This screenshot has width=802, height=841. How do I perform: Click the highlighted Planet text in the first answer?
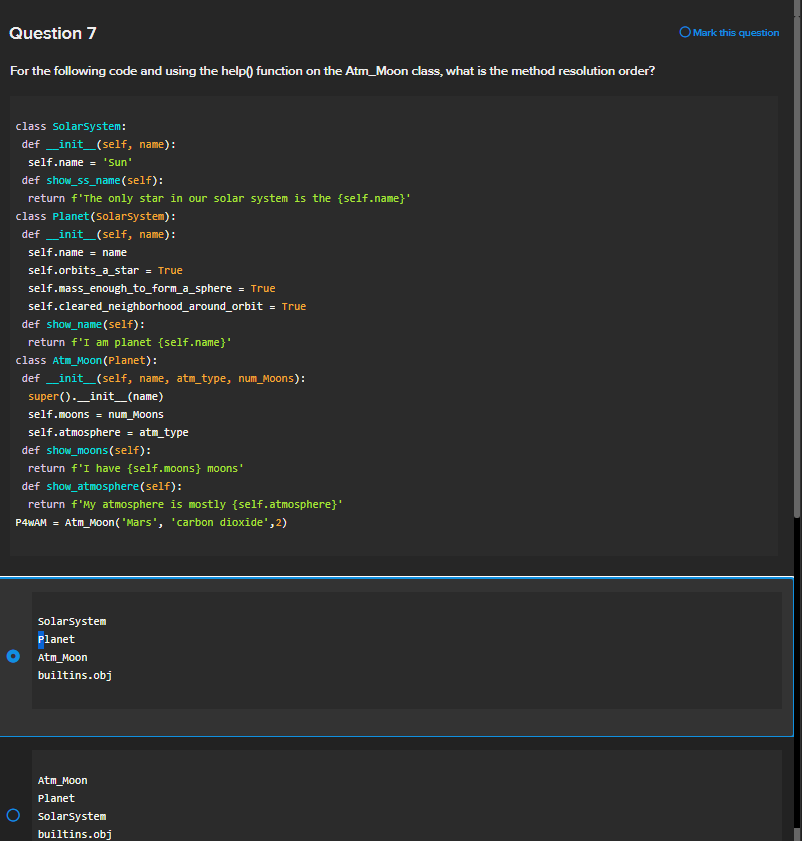coord(56,640)
